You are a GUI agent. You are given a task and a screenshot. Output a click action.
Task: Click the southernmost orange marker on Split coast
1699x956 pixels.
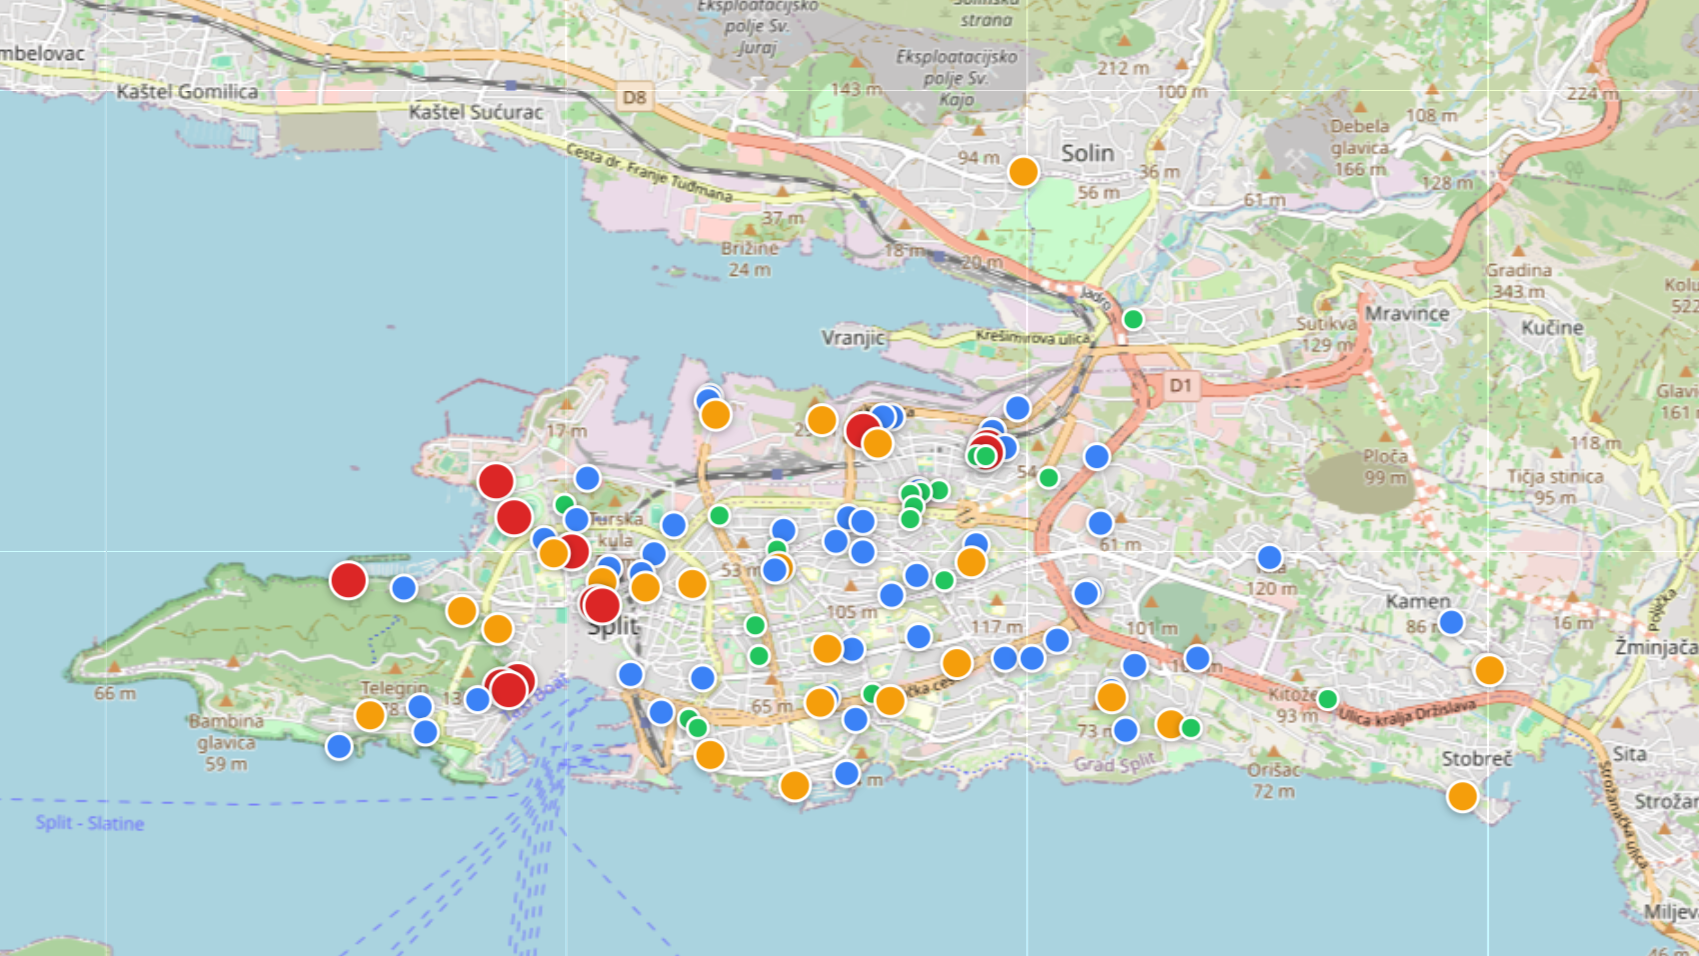pyautogui.click(x=795, y=786)
